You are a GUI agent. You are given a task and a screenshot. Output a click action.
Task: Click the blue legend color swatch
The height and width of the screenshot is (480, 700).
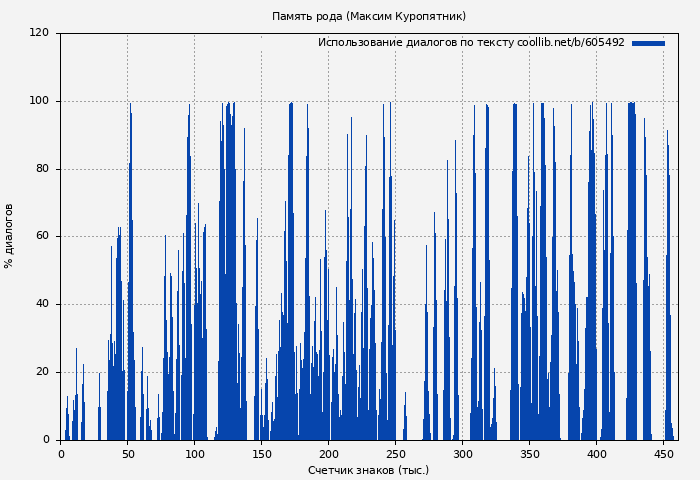coord(648,43)
